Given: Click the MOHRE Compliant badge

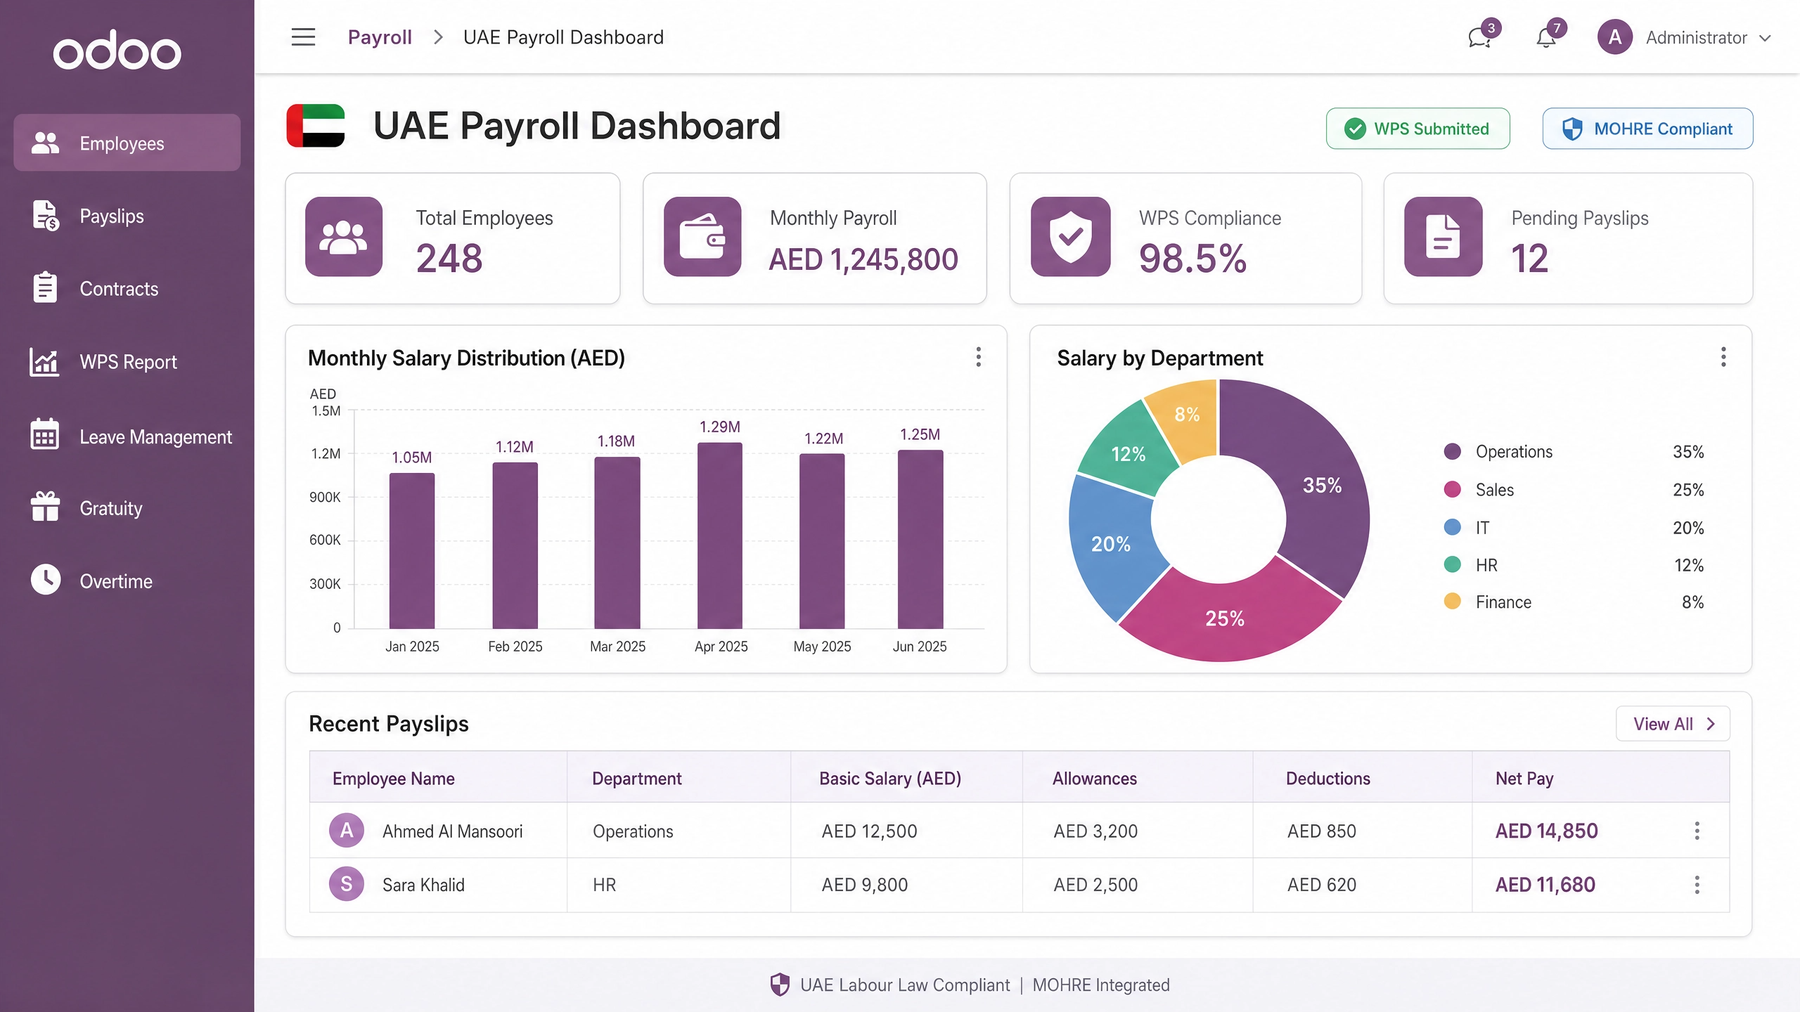Looking at the screenshot, I should click(x=1647, y=128).
